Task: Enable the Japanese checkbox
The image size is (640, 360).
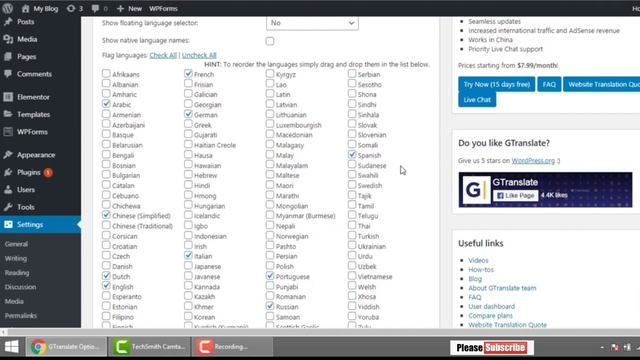Action: [x=188, y=265]
